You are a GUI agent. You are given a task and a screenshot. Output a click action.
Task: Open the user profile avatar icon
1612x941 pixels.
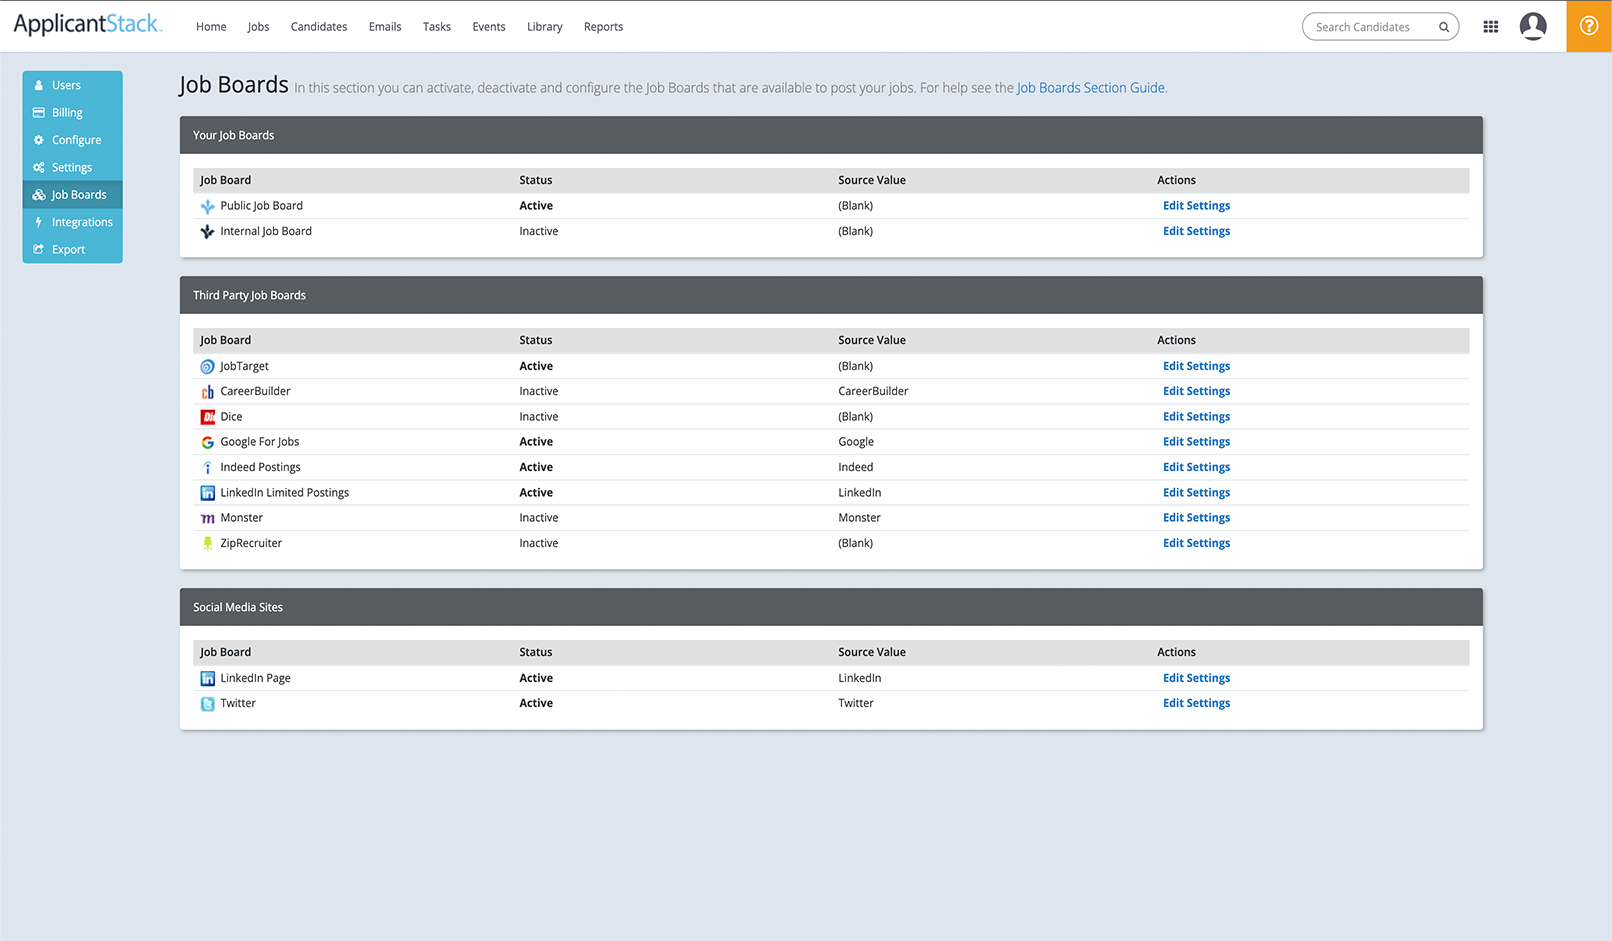coord(1533,26)
